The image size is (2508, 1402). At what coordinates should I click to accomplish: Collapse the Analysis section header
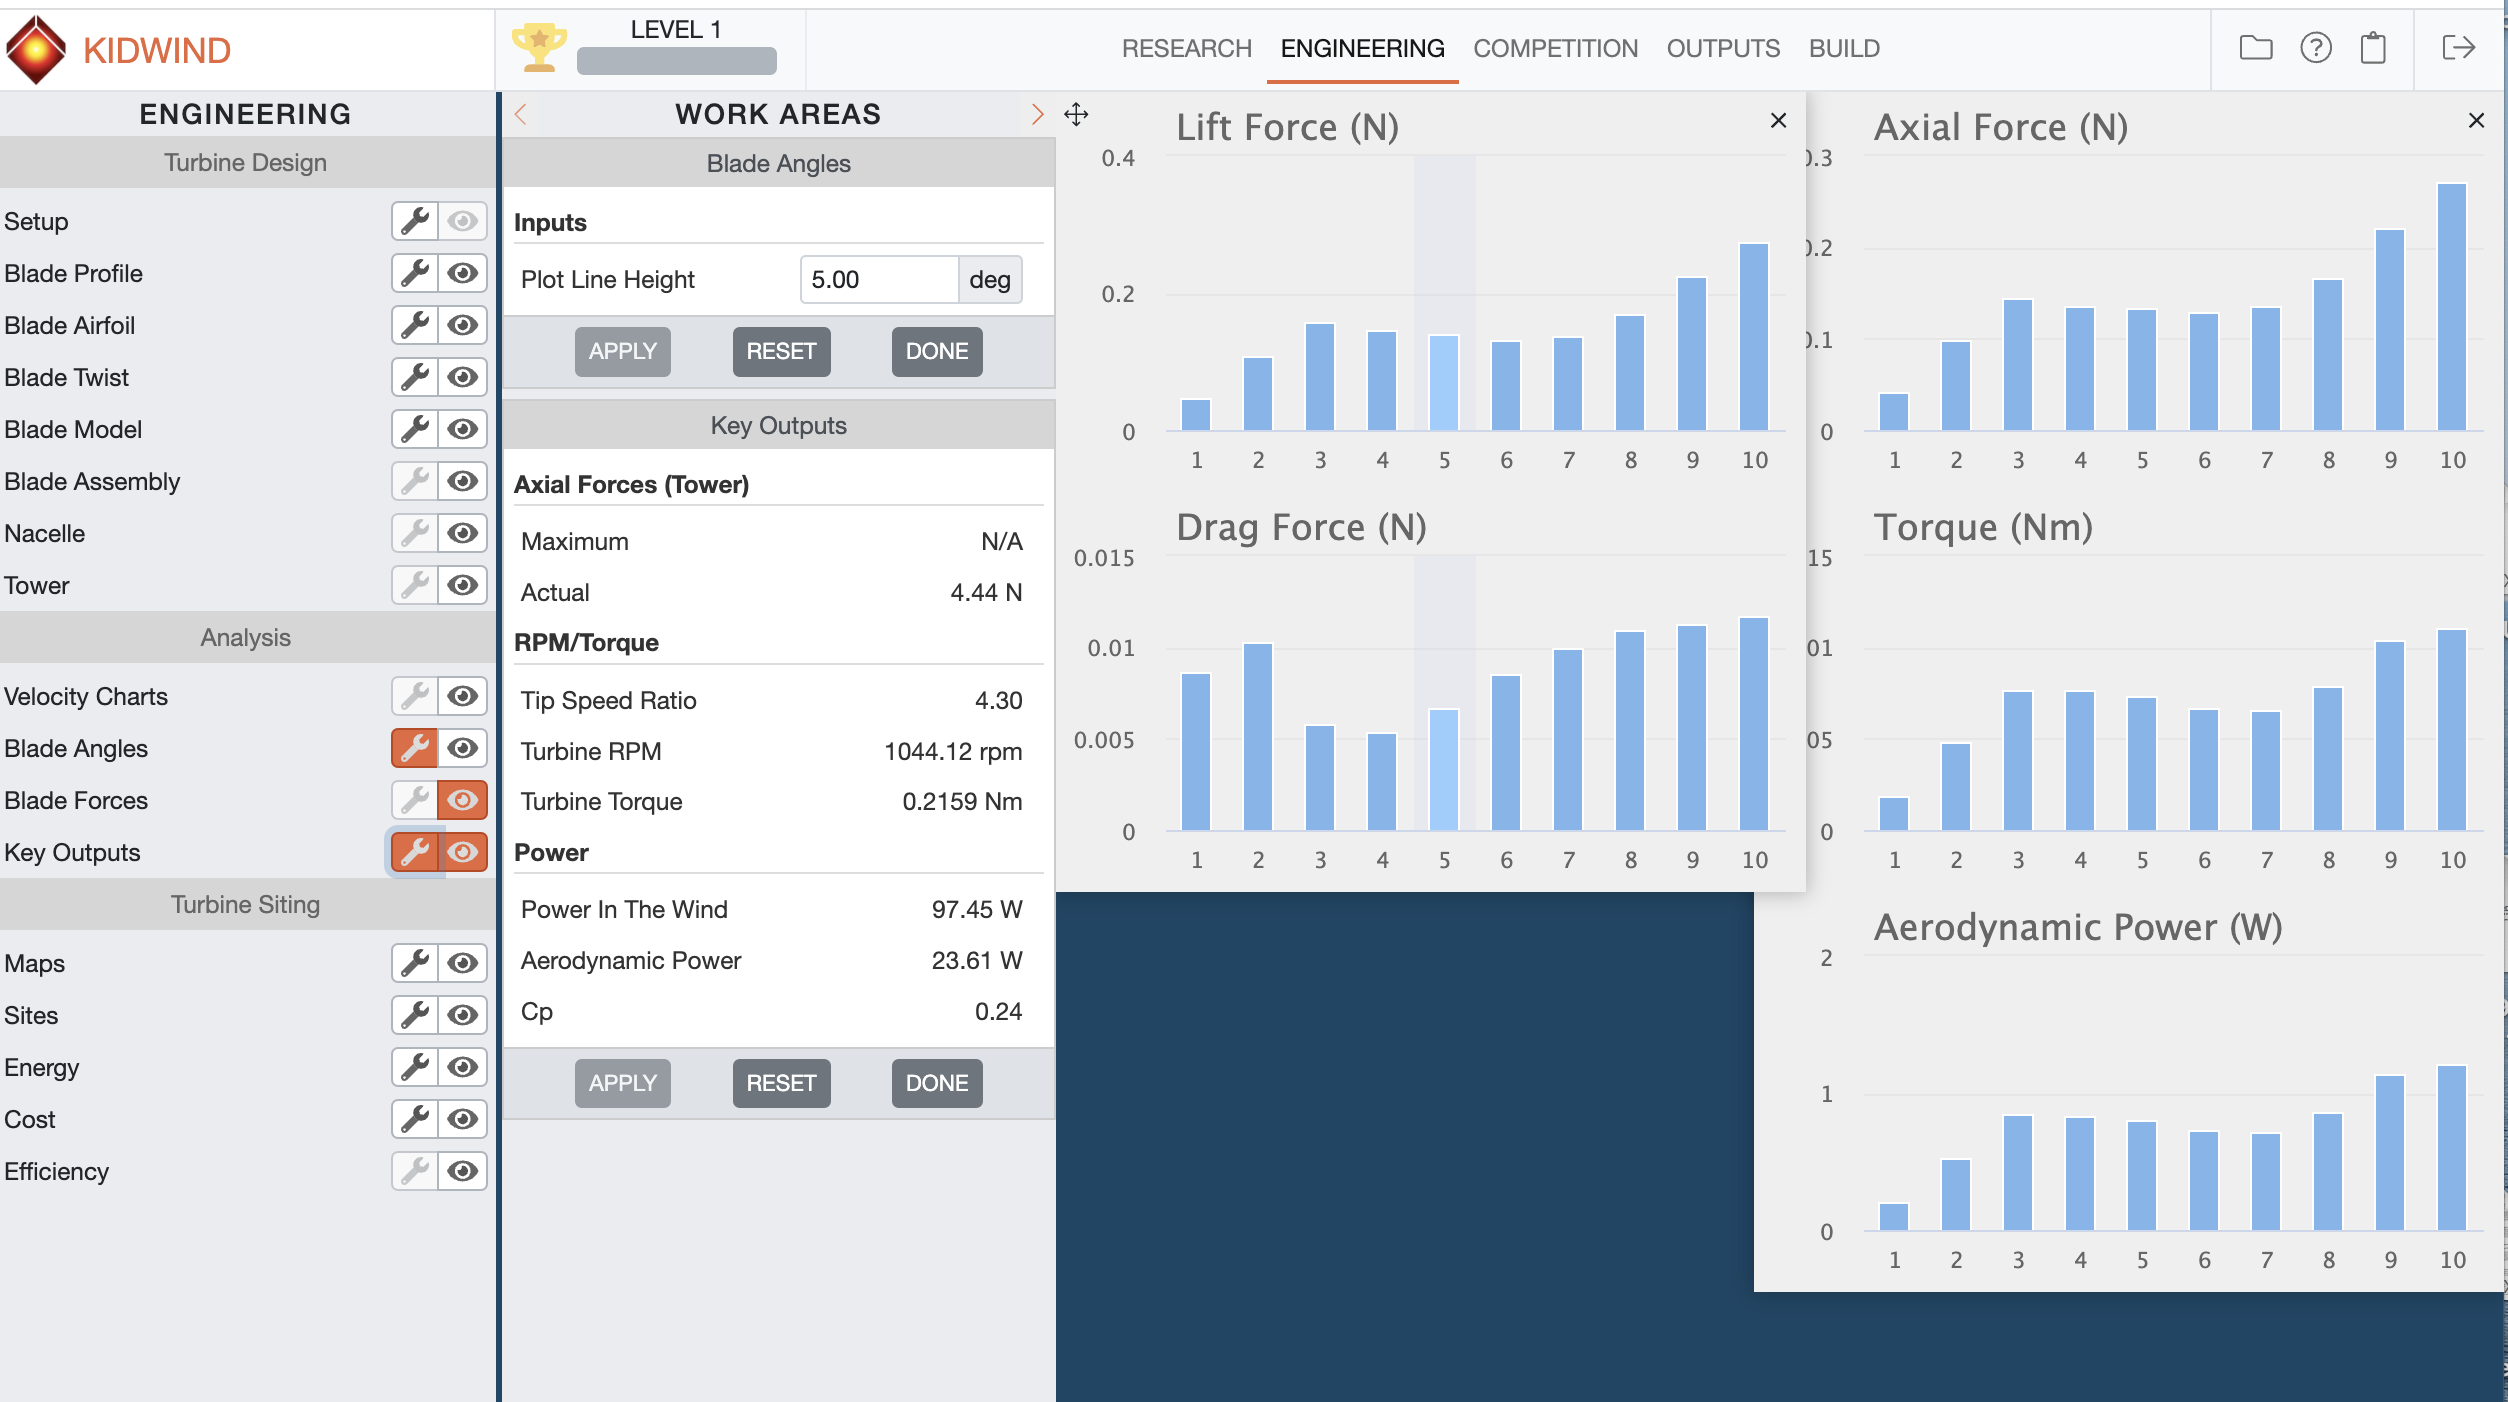[x=246, y=637]
